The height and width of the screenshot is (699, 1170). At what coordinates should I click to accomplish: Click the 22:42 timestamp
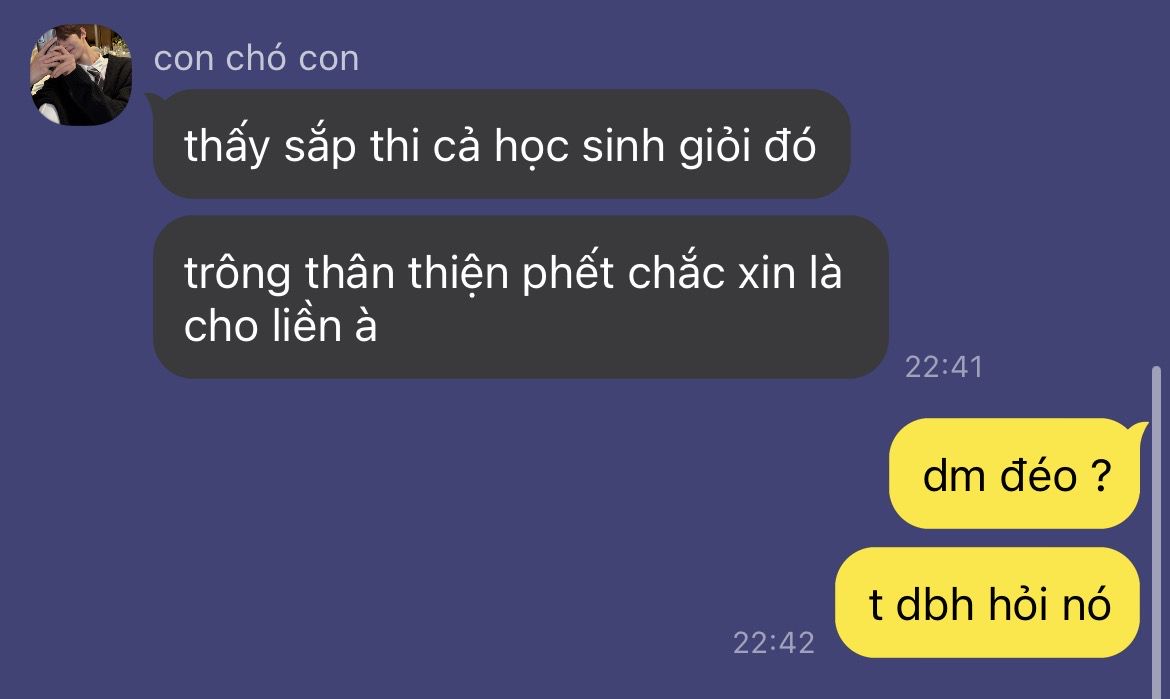(x=774, y=643)
